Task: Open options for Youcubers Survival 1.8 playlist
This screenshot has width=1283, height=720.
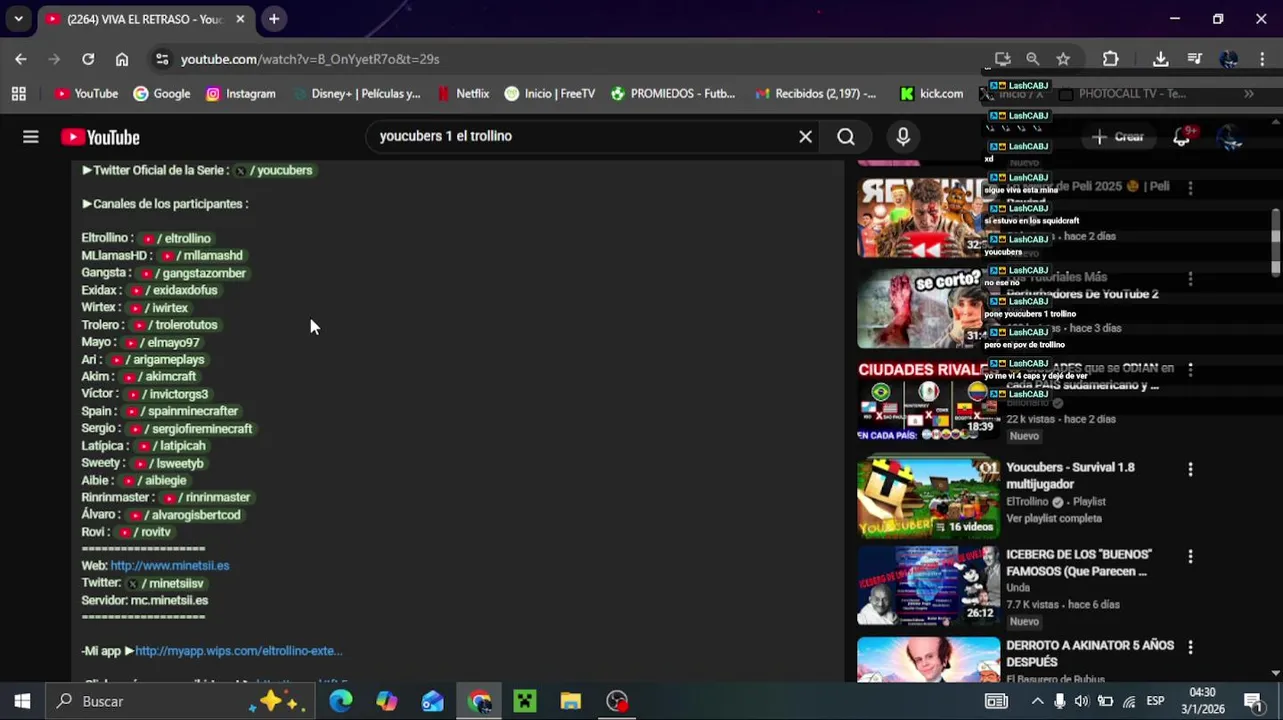Action: tap(1190, 469)
